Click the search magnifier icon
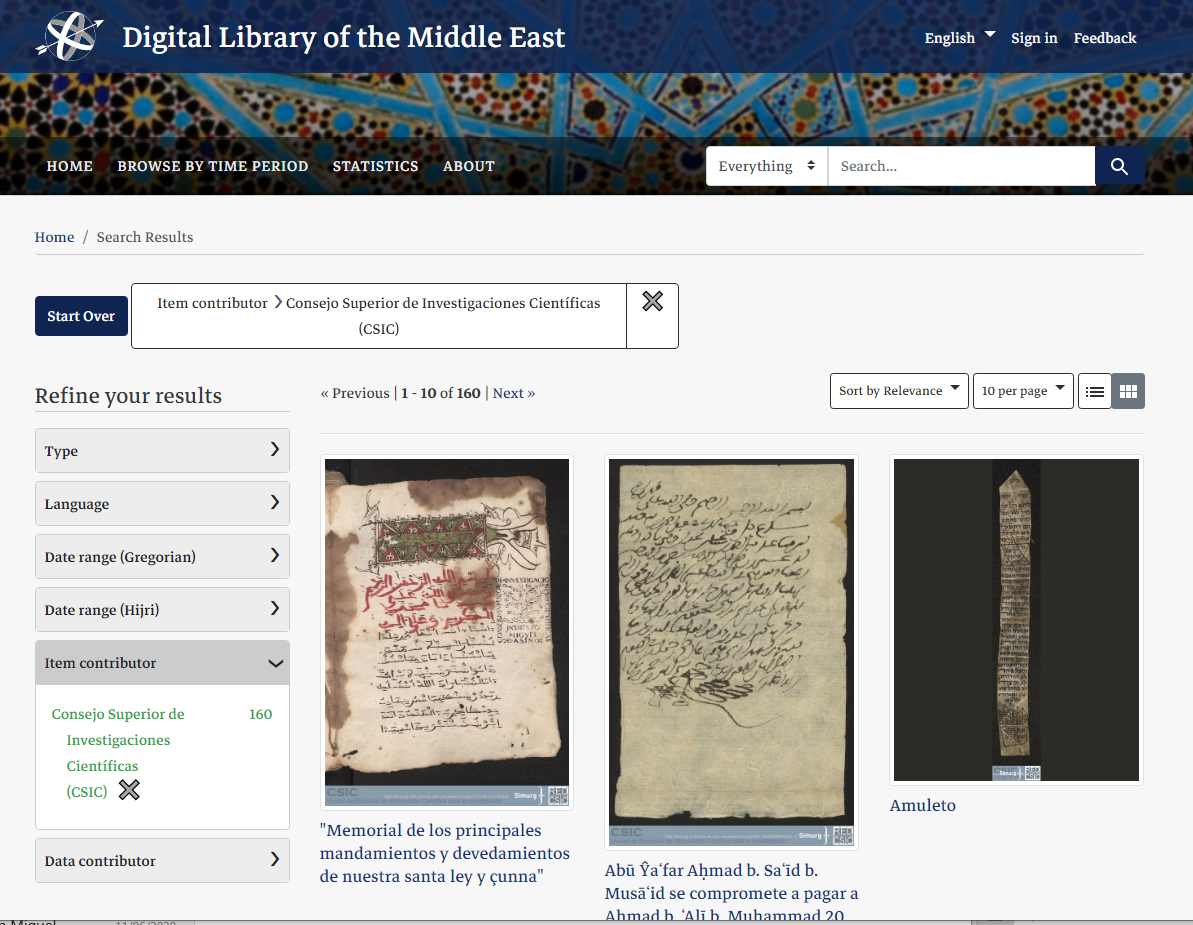Viewport: 1193px width, 925px height. (1119, 166)
